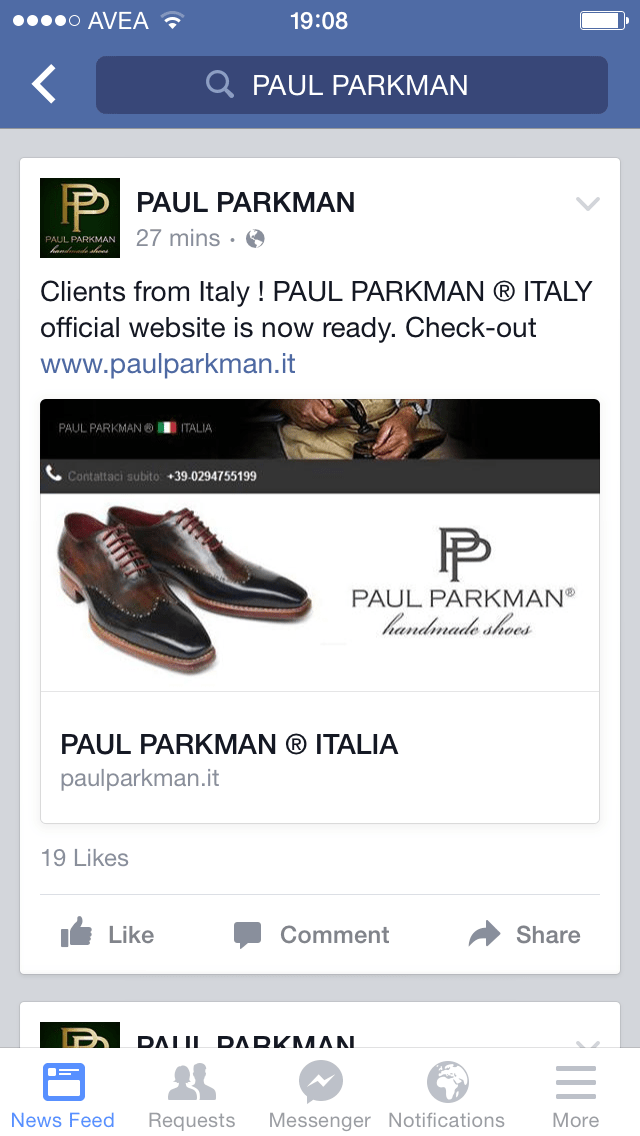
Task: Click the public globe privacy icon
Action: pyautogui.click(x=255, y=238)
